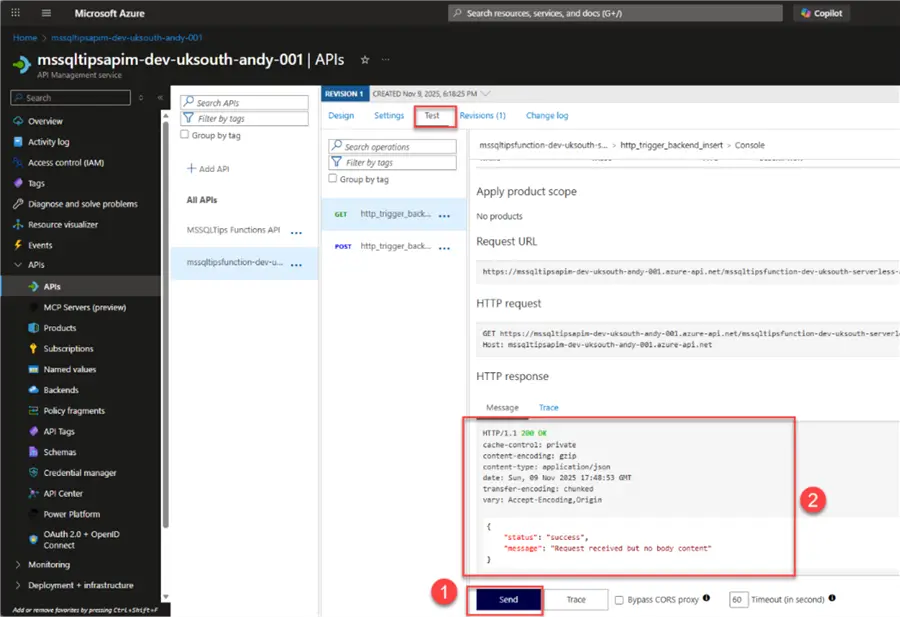Open the Resource visualizer icon entry

(18, 224)
